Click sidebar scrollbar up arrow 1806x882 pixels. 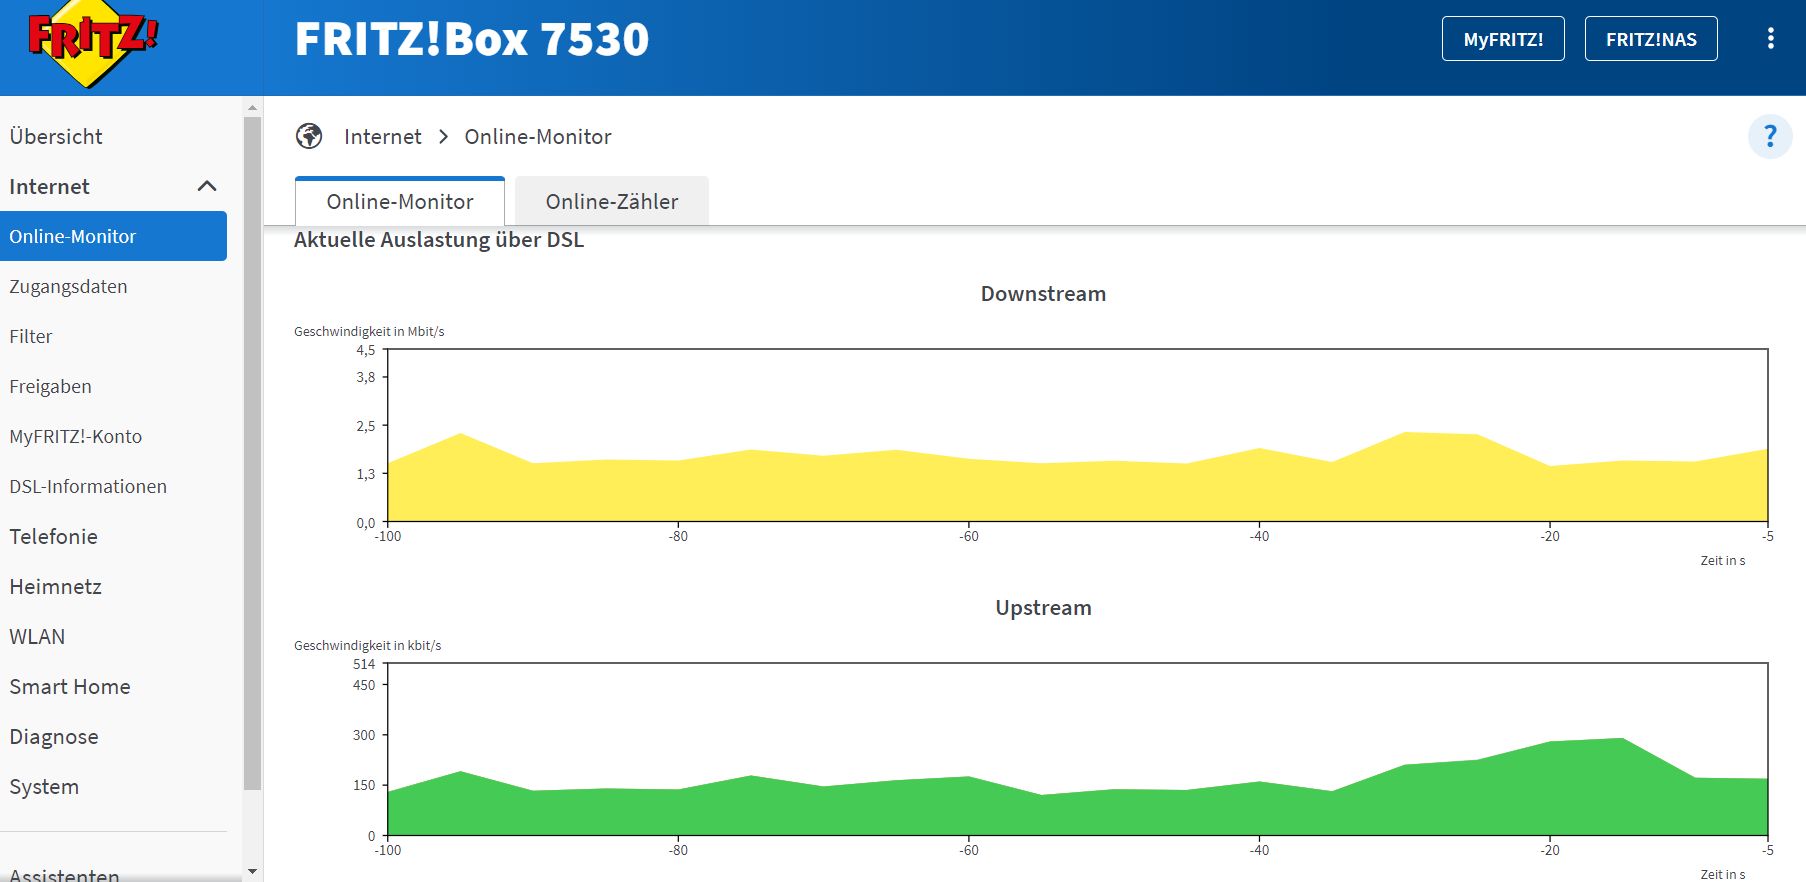pos(252,107)
